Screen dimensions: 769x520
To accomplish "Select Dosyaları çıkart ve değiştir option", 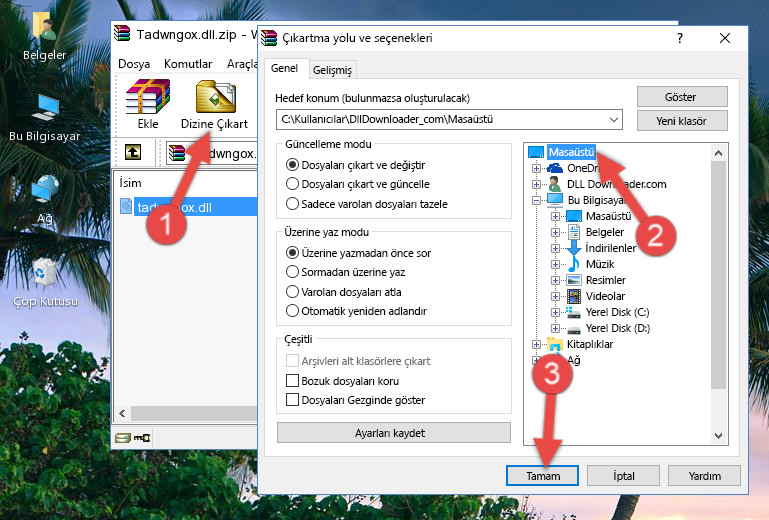I will (292, 165).
